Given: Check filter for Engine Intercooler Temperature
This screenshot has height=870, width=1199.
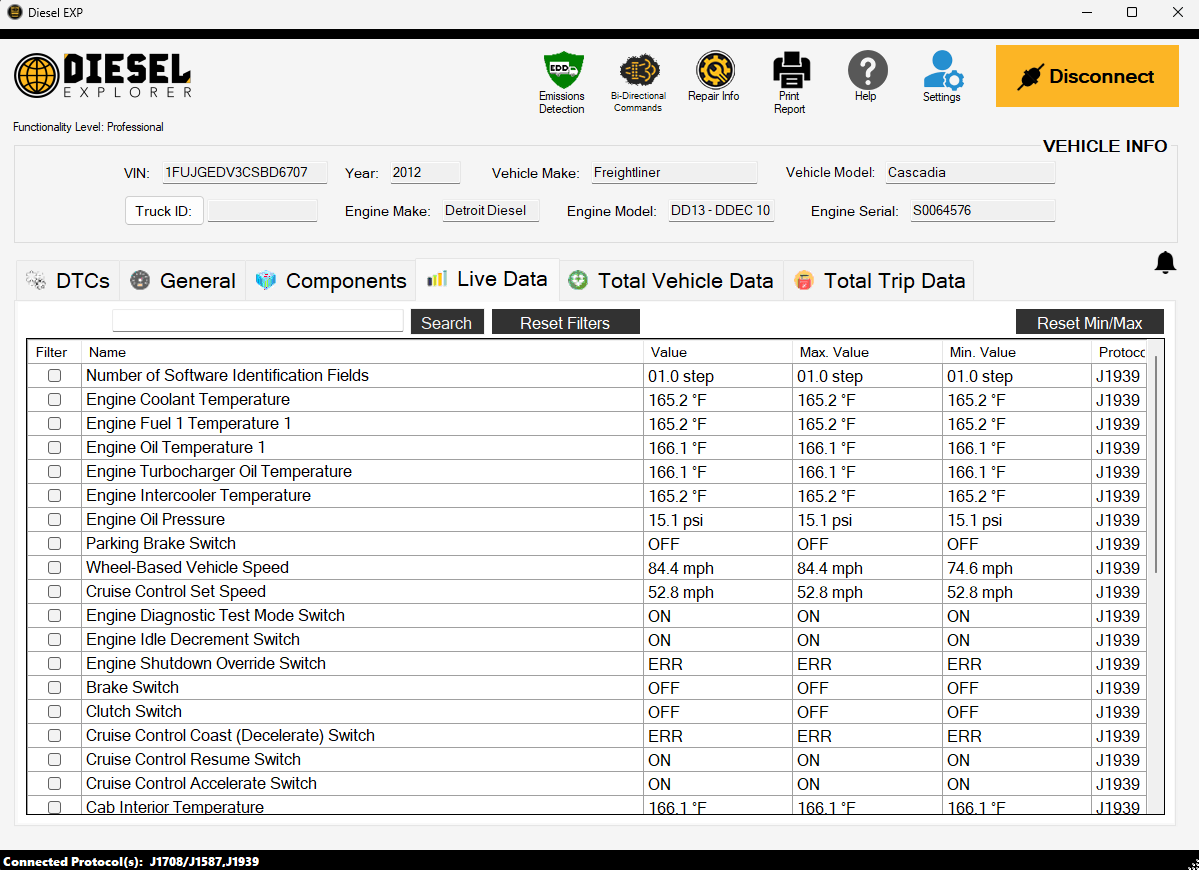Looking at the screenshot, I should [54, 495].
